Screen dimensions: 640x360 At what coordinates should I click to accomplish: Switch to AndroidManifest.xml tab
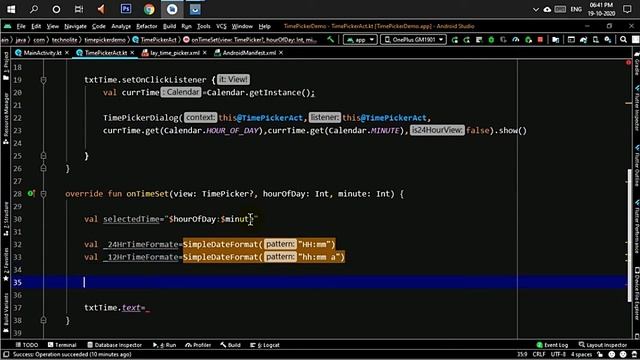(x=249, y=53)
